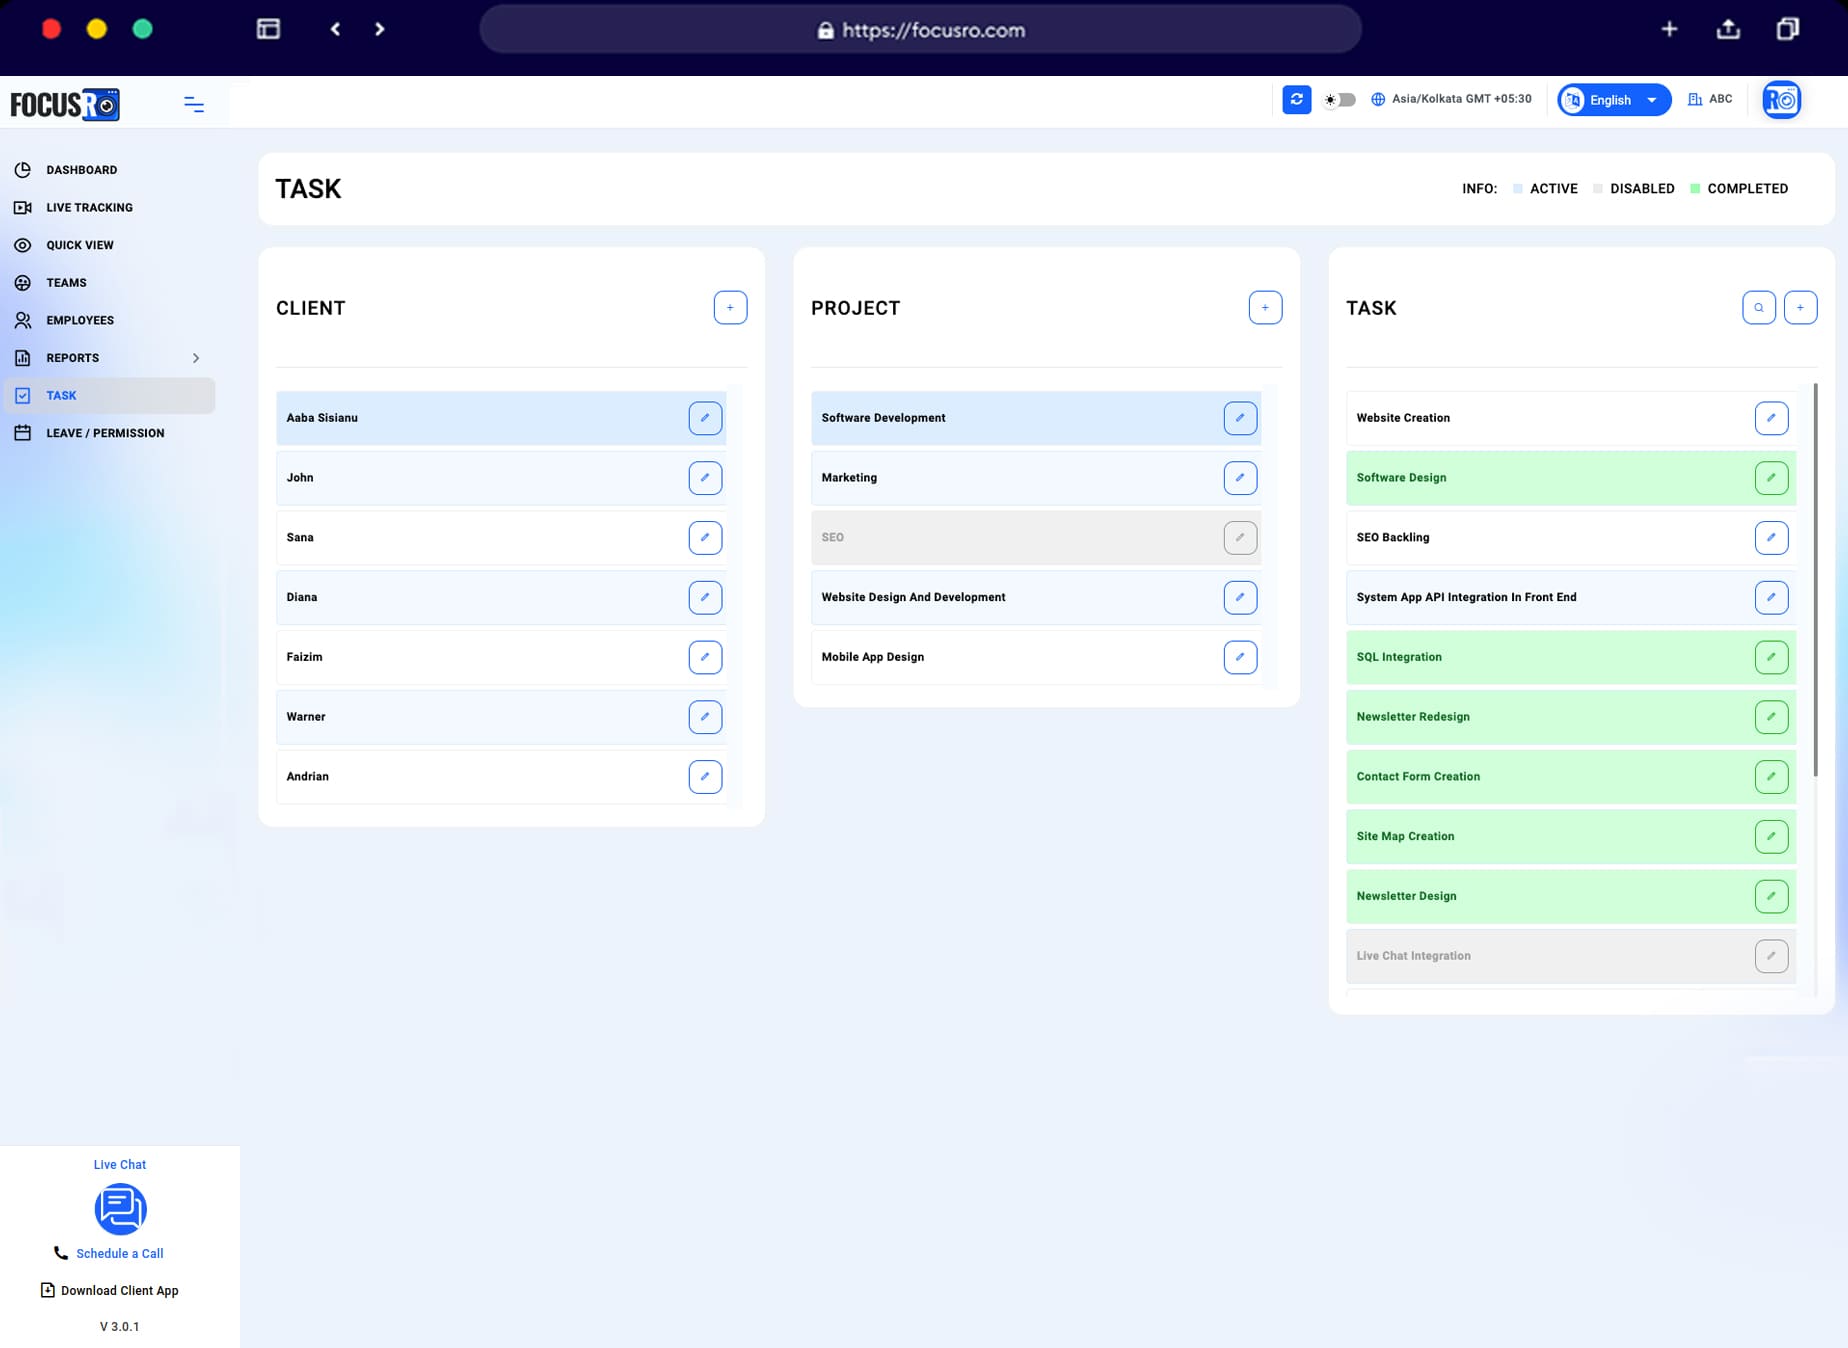Edit the Marketing project using its pencil icon
The height and width of the screenshot is (1348, 1848).
(x=1240, y=478)
